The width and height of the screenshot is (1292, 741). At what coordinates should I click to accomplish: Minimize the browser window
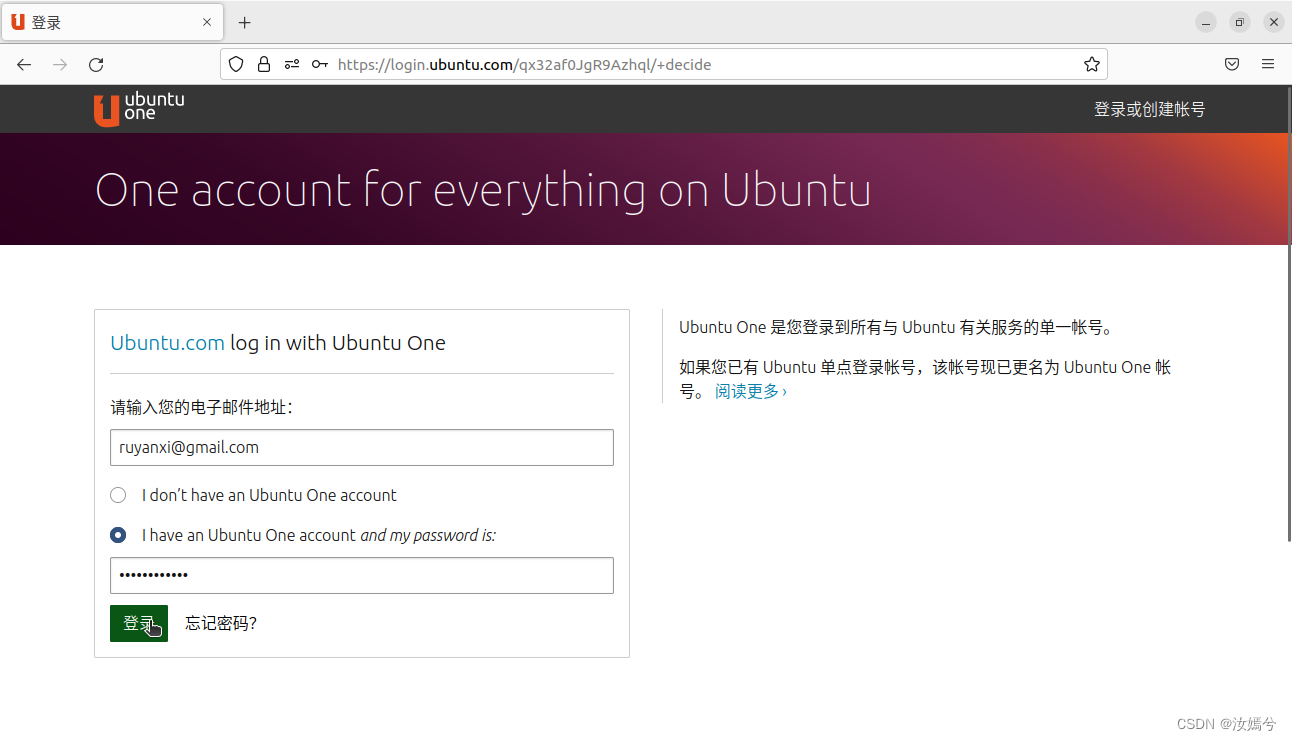(1207, 22)
